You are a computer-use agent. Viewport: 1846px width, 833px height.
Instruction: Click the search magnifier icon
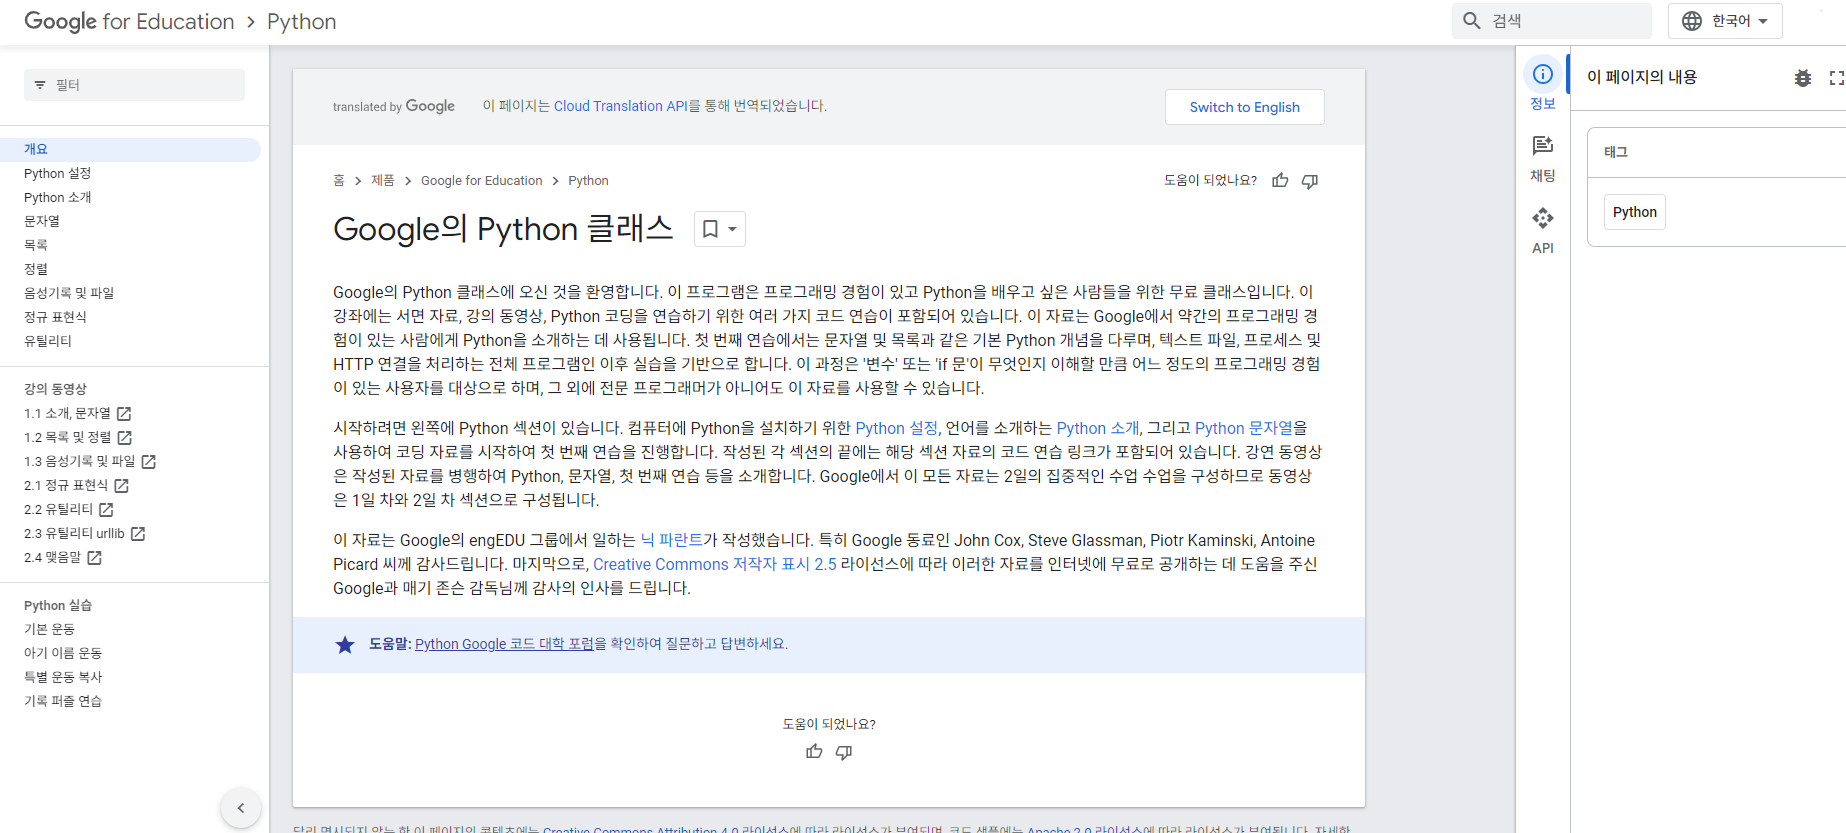[1471, 21]
